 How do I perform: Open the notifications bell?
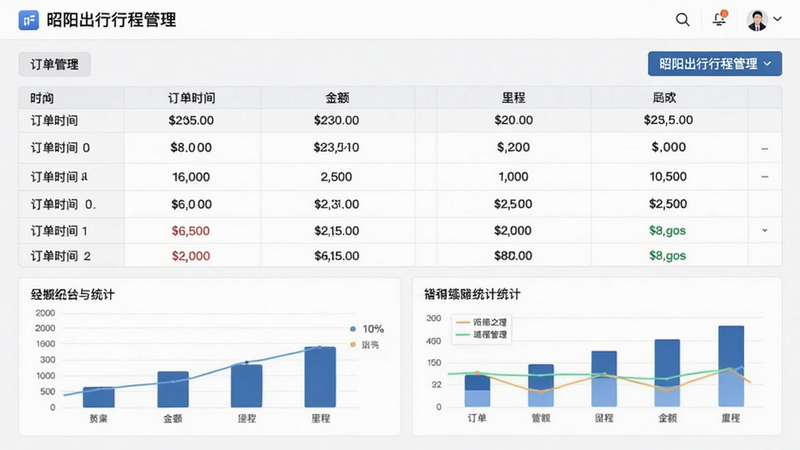click(719, 19)
